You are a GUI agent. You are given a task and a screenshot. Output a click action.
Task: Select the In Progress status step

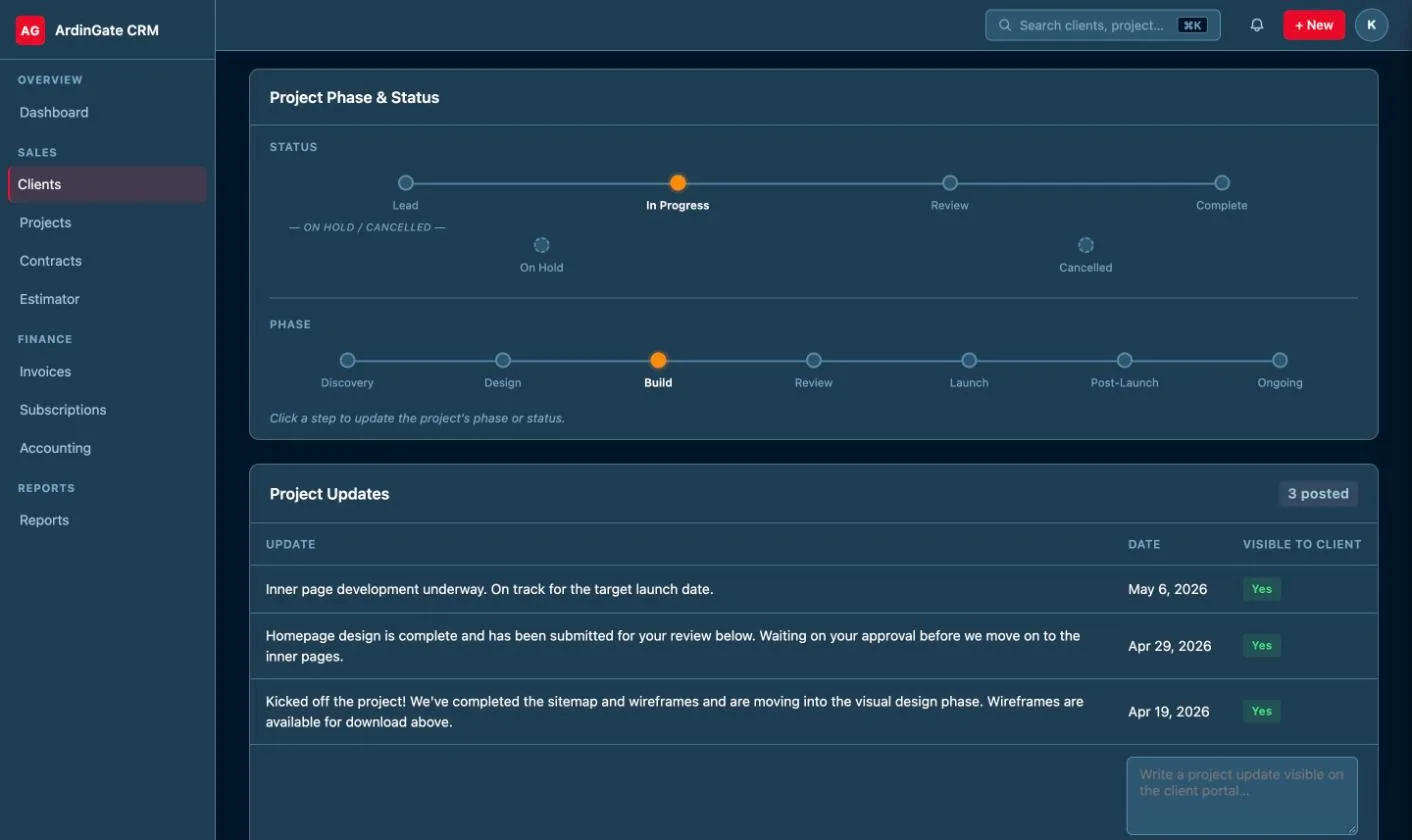(x=678, y=183)
